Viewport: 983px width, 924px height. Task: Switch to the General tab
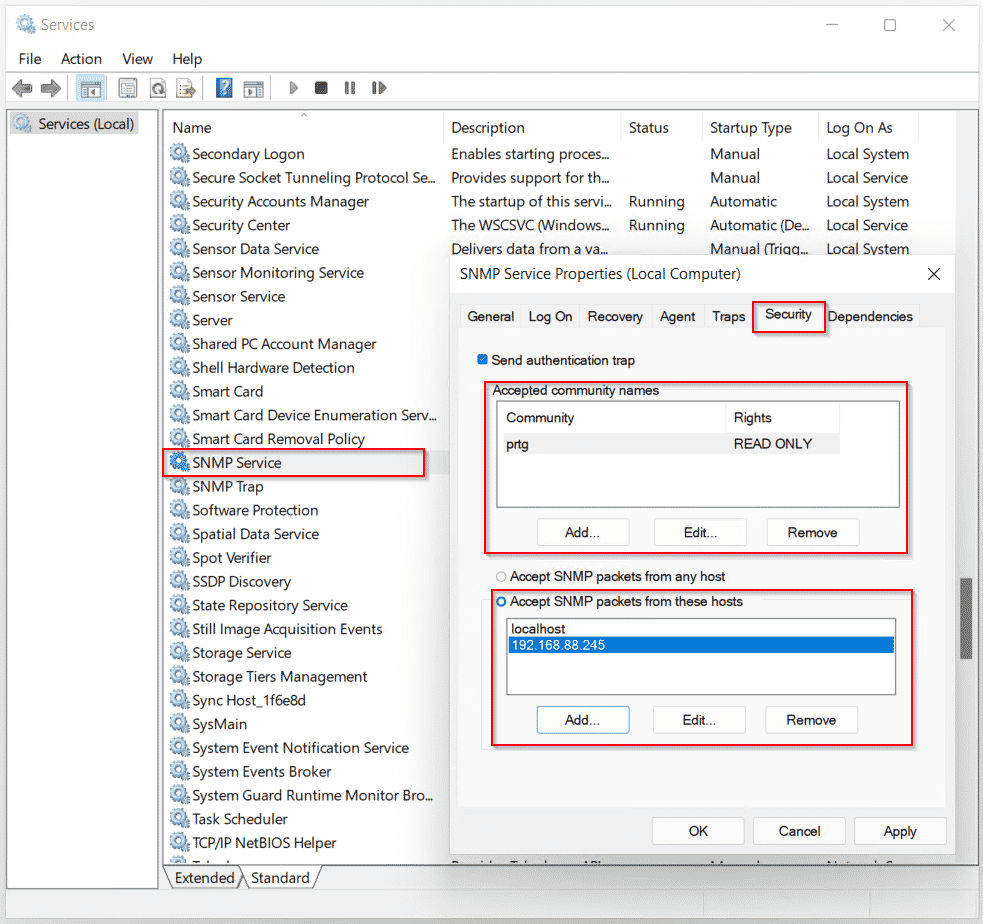click(x=490, y=317)
